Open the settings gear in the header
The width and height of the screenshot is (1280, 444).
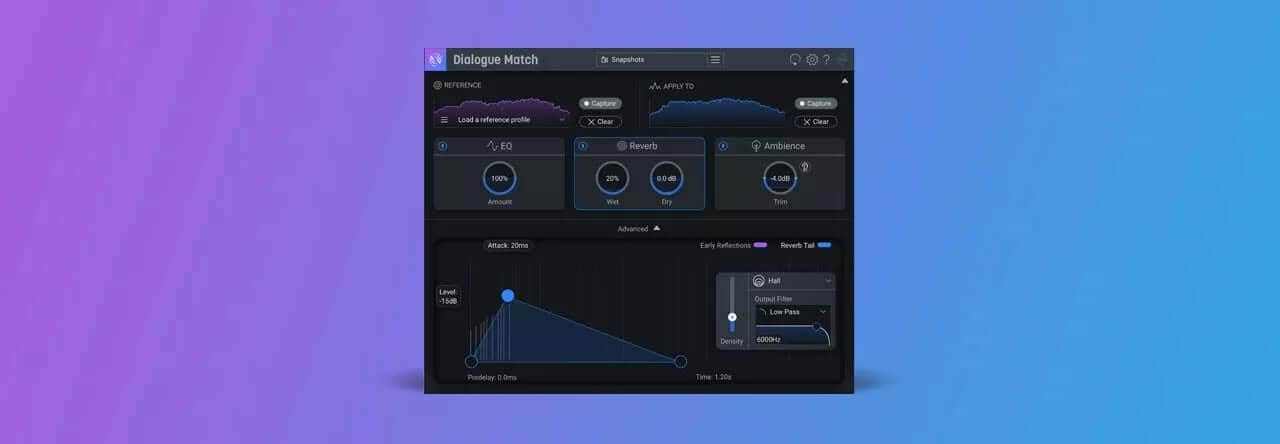tap(812, 60)
